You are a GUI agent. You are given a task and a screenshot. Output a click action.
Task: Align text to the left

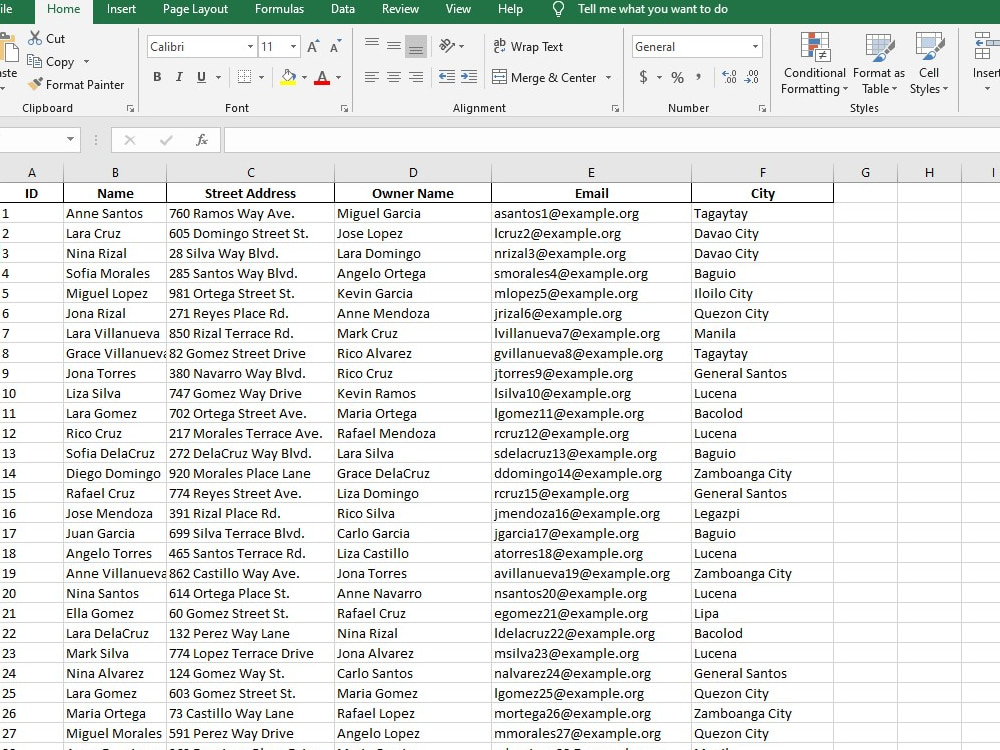372,77
